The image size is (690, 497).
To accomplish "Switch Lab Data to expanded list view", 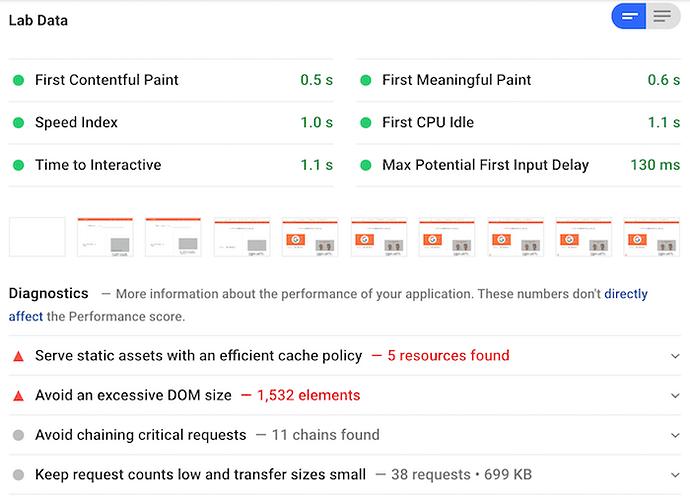I will [x=662, y=16].
